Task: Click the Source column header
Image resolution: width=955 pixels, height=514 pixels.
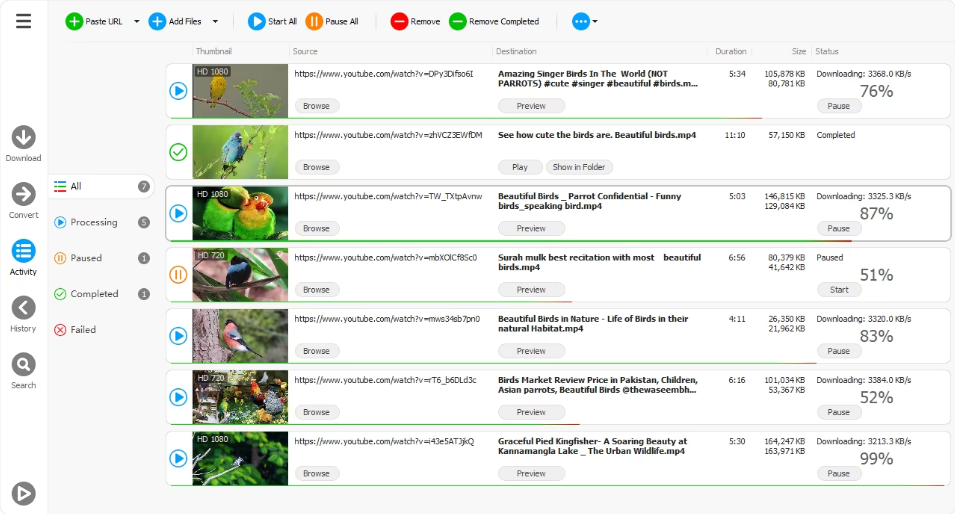Action: tap(305, 51)
